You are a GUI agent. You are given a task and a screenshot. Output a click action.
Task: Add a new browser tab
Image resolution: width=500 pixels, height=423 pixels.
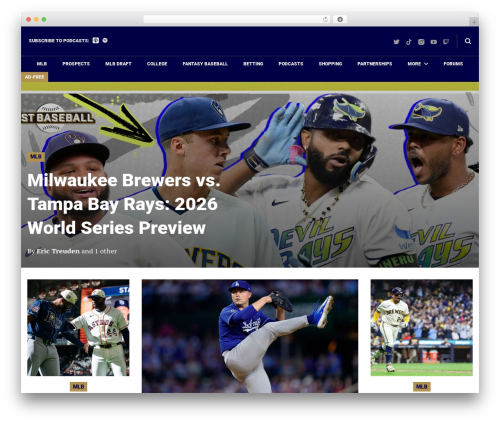pyautogui.click(x=474, y=22)
